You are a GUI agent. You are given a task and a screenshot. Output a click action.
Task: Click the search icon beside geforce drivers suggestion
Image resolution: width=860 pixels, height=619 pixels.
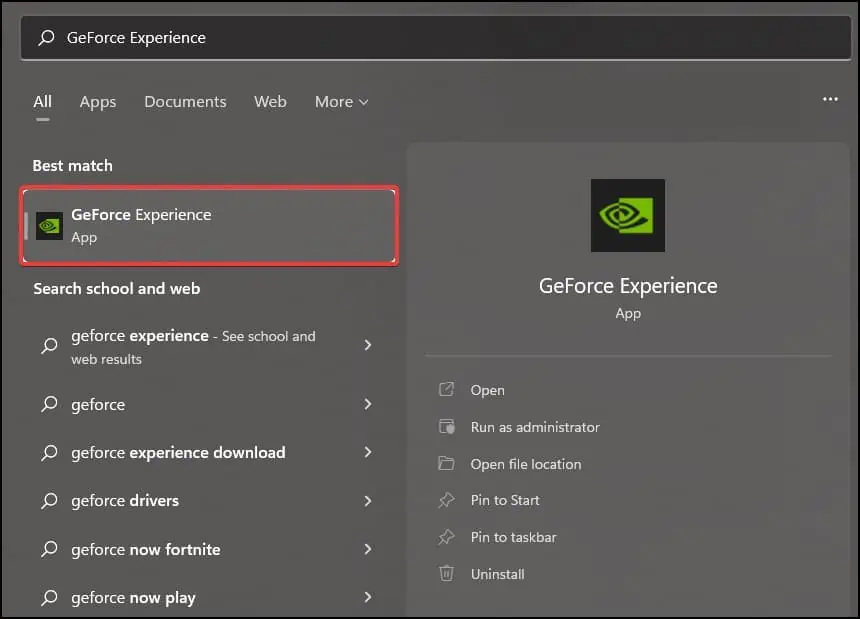(49, 501)
